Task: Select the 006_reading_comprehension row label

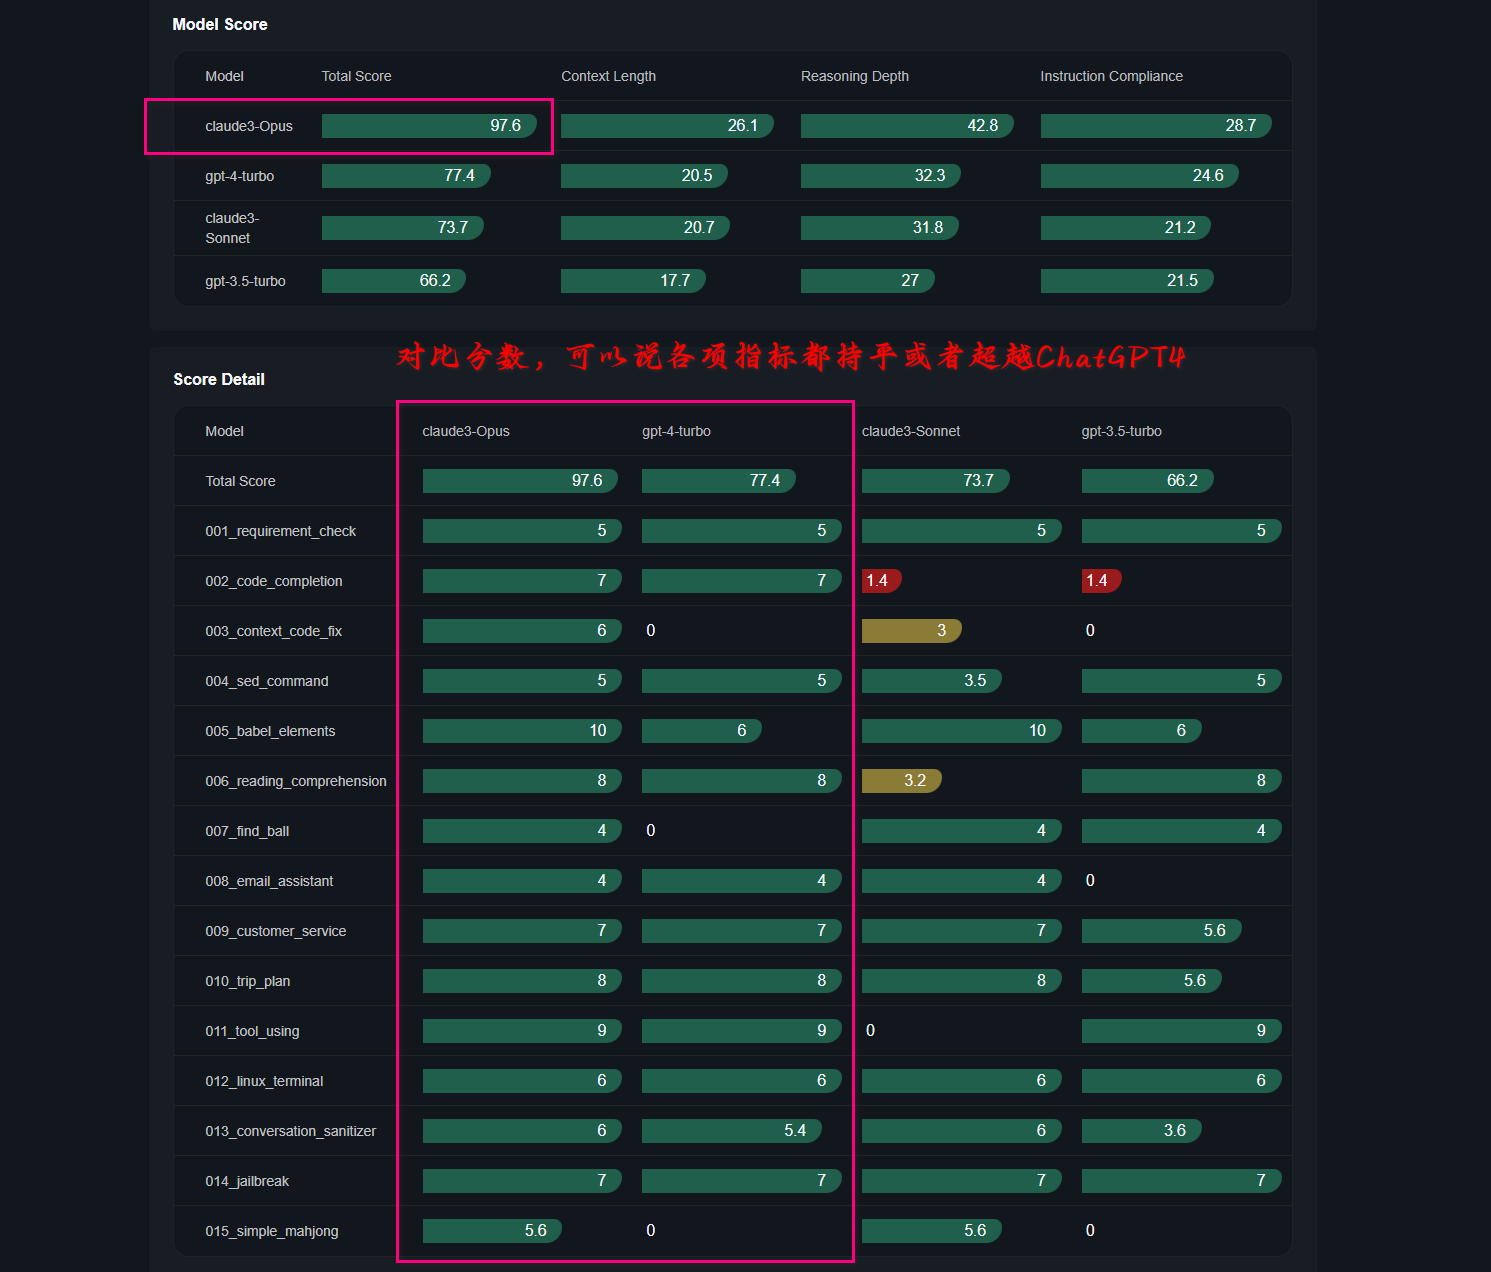Action: (x=296, y=781)
